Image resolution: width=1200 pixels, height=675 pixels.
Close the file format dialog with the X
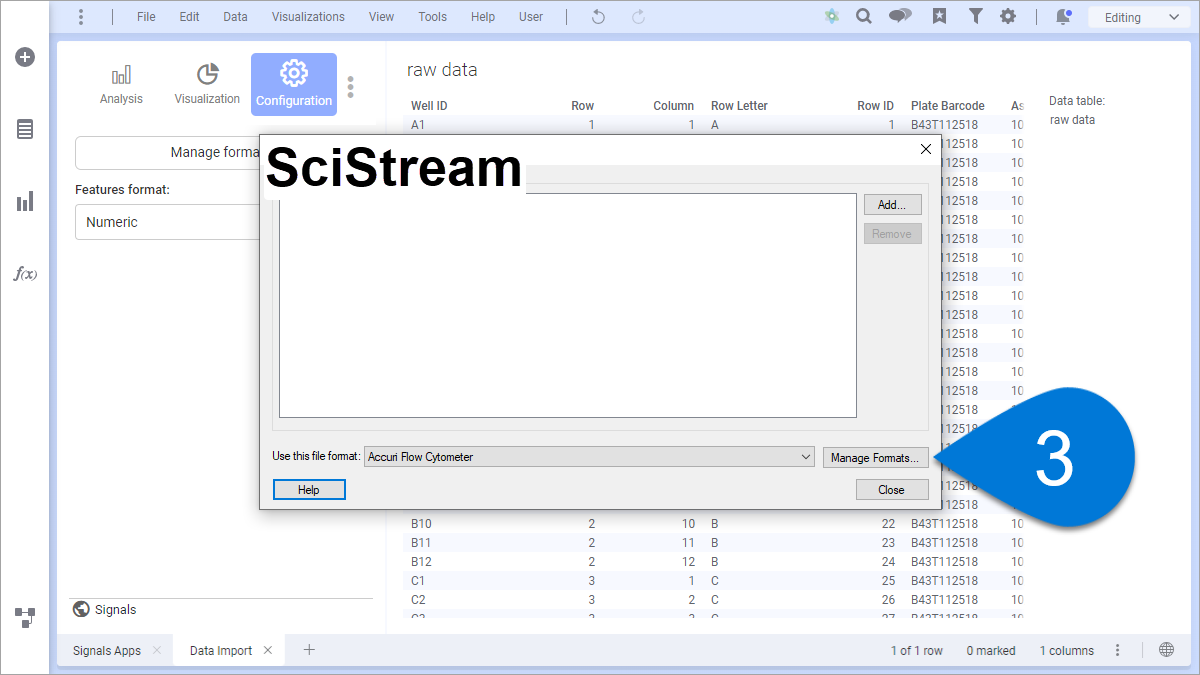pyautogui.click(x=925, y=149)
